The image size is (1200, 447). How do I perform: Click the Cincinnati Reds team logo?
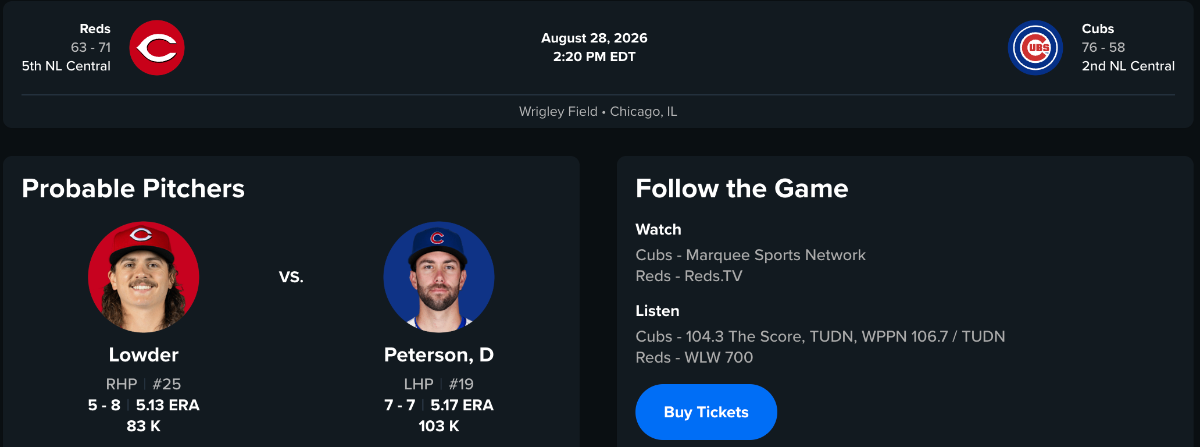point(157,47)
